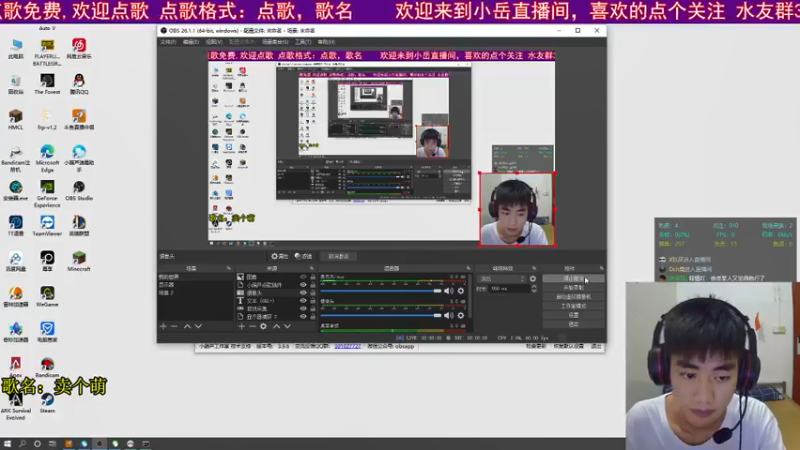Add a new scene with plus icon
The width and height of the screenshot is (800, 450).
point(163,326)
